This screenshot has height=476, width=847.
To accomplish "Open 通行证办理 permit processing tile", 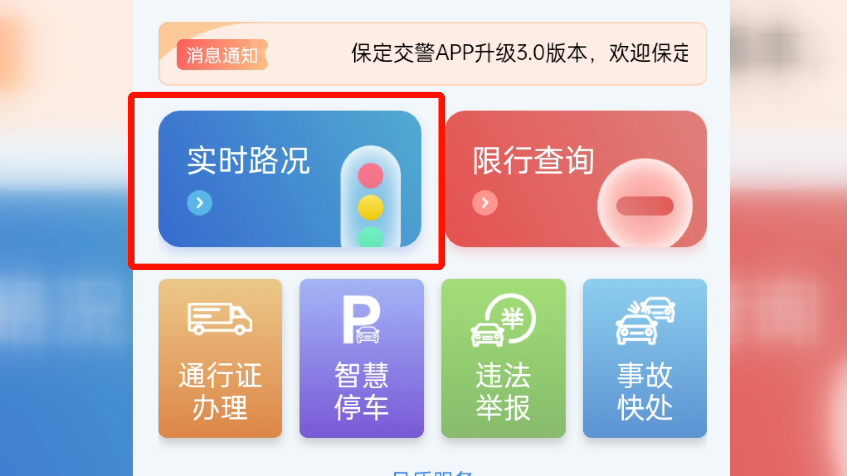I will coord(220,358).
